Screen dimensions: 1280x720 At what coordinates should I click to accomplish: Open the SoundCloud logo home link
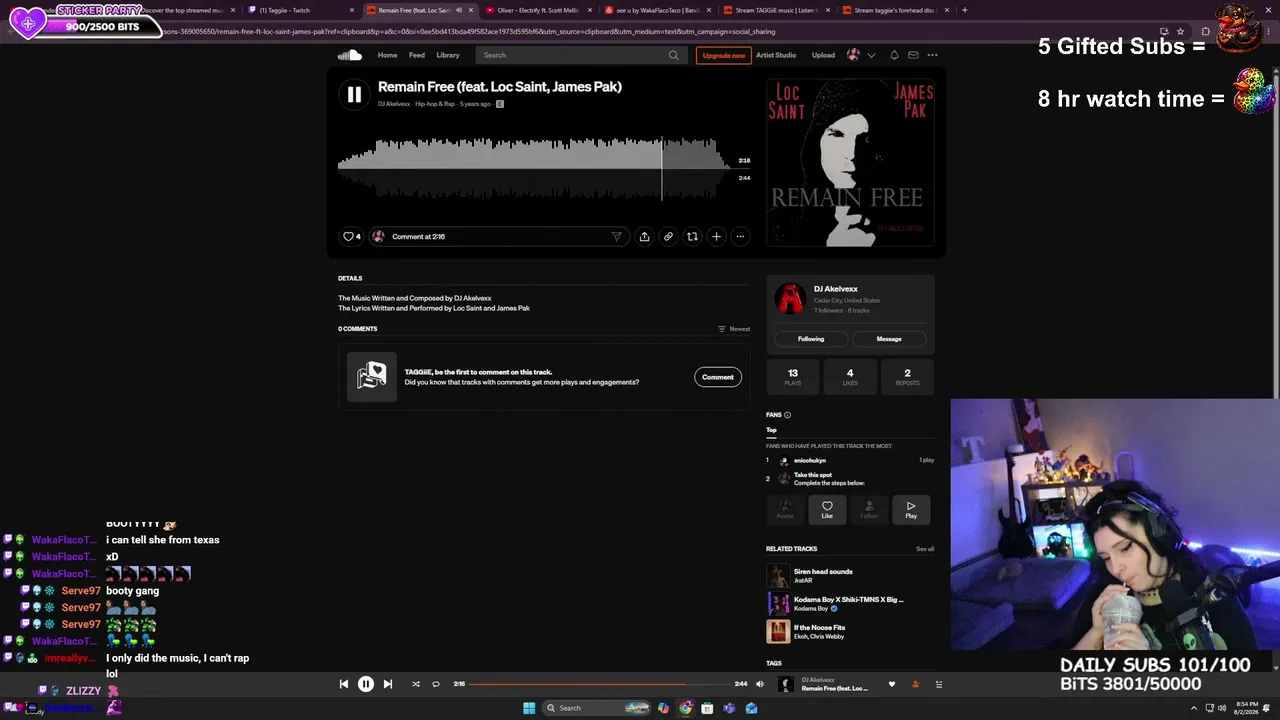click(x=349, y=55)
